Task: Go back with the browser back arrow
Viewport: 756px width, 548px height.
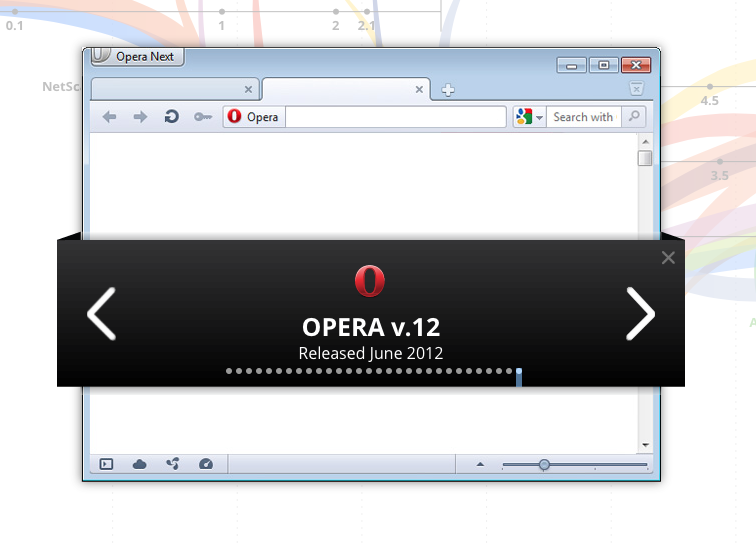Action: (109, 117)
